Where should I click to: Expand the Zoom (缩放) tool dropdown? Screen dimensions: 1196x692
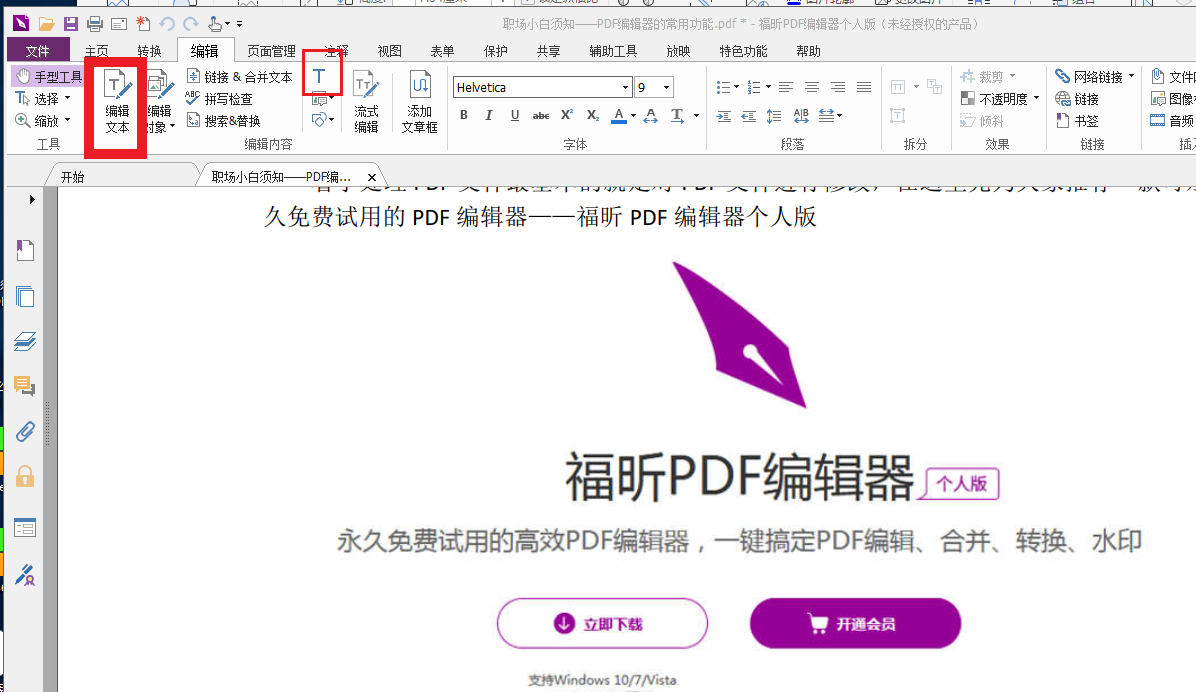click(x=68, y=120)
